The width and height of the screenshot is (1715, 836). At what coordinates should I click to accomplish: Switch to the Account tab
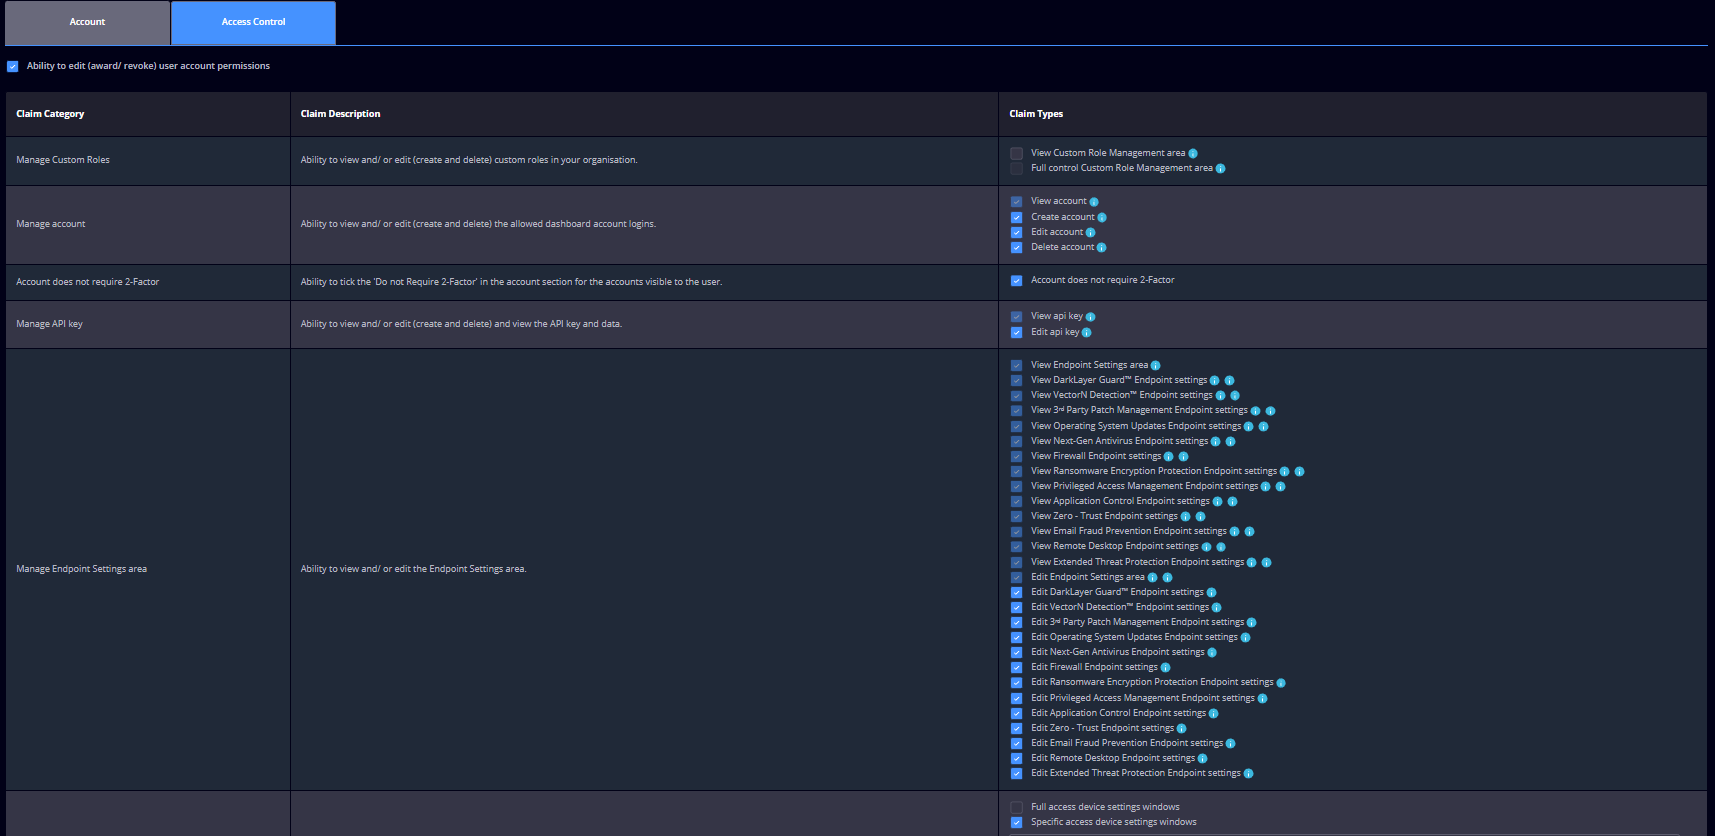[87, 22]
